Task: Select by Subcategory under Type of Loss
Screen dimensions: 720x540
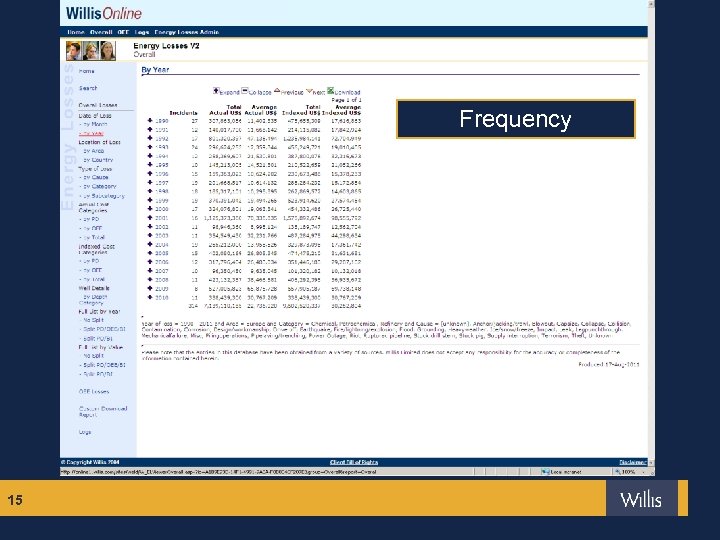Action: point(102,196)
